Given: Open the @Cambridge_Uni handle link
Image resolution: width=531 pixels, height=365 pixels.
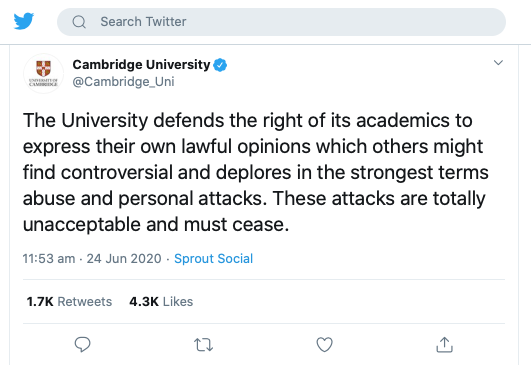Looking at the screenshot, I should point(123,82).
